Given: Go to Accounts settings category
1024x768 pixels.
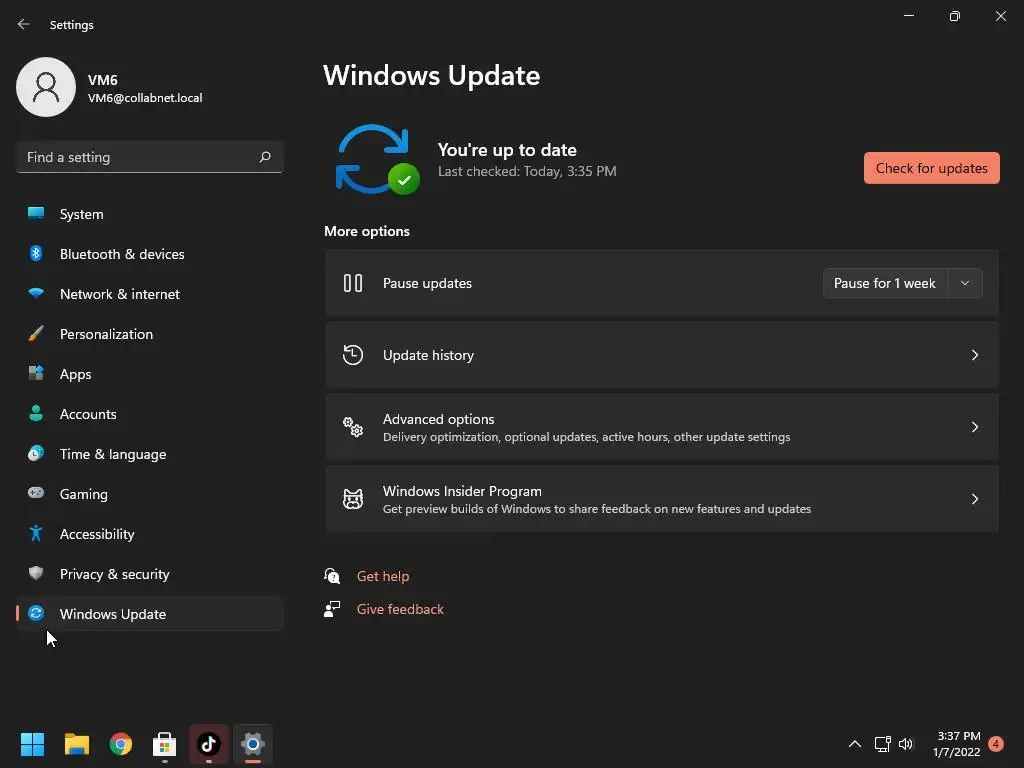Looking at the screenshot, I should click(x=150, y=413).
